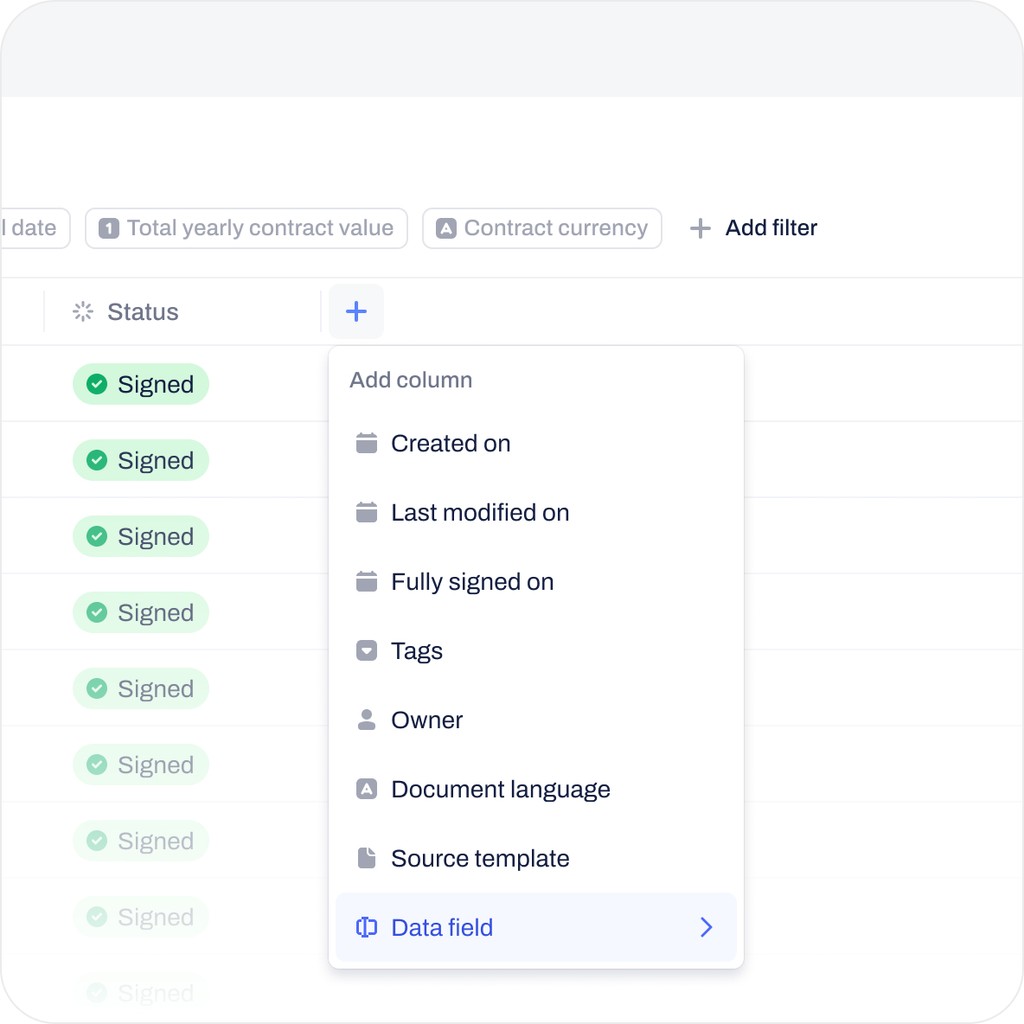Open the Add filter option
This screenshot has height=1024, width=1024.
[x=752, y=228]
